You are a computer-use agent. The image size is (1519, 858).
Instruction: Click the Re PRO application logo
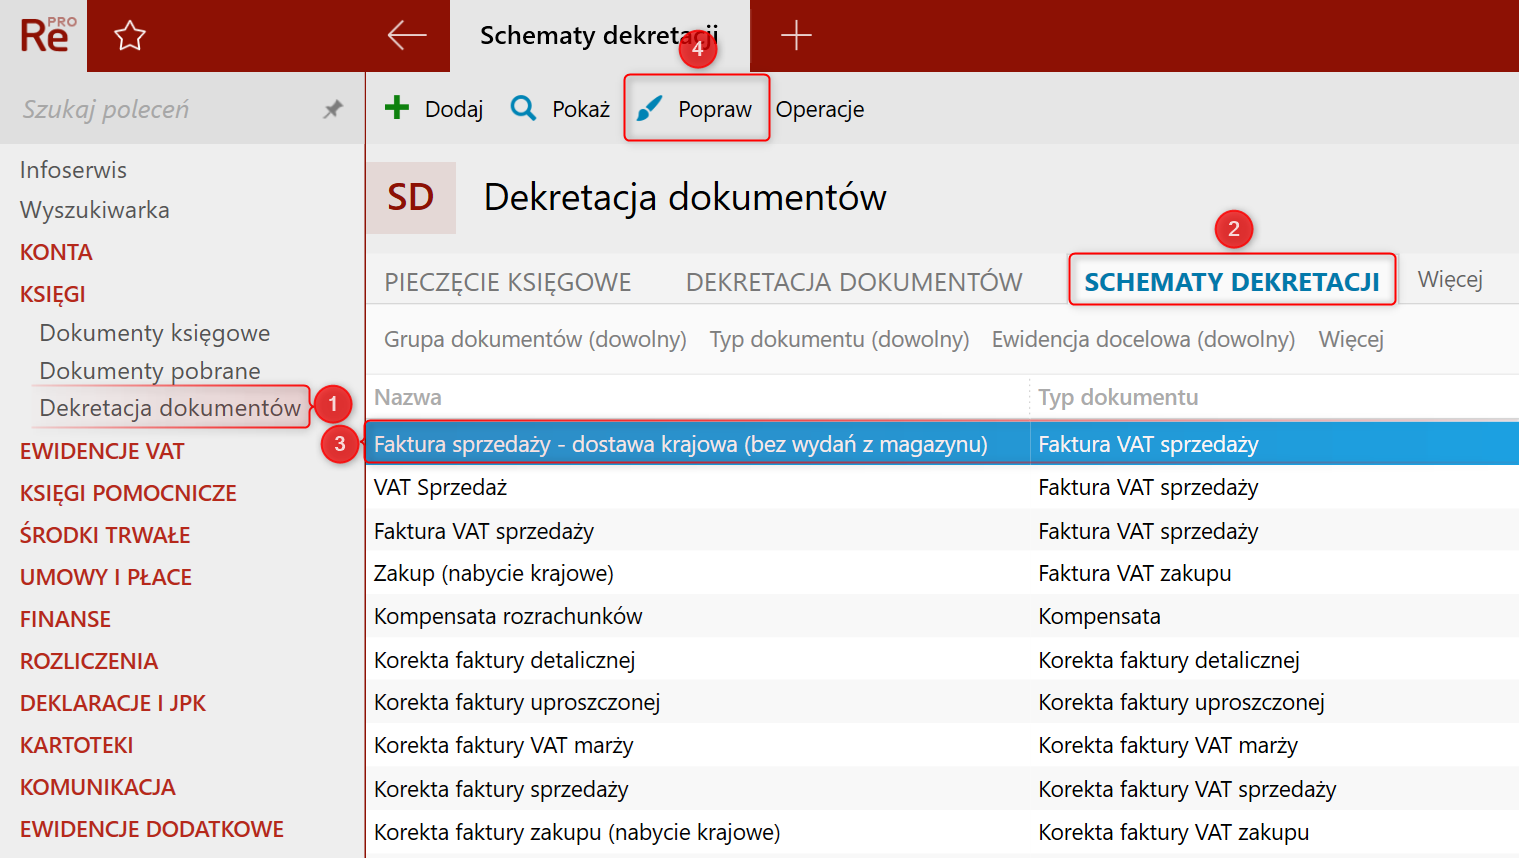click(45, 36)
